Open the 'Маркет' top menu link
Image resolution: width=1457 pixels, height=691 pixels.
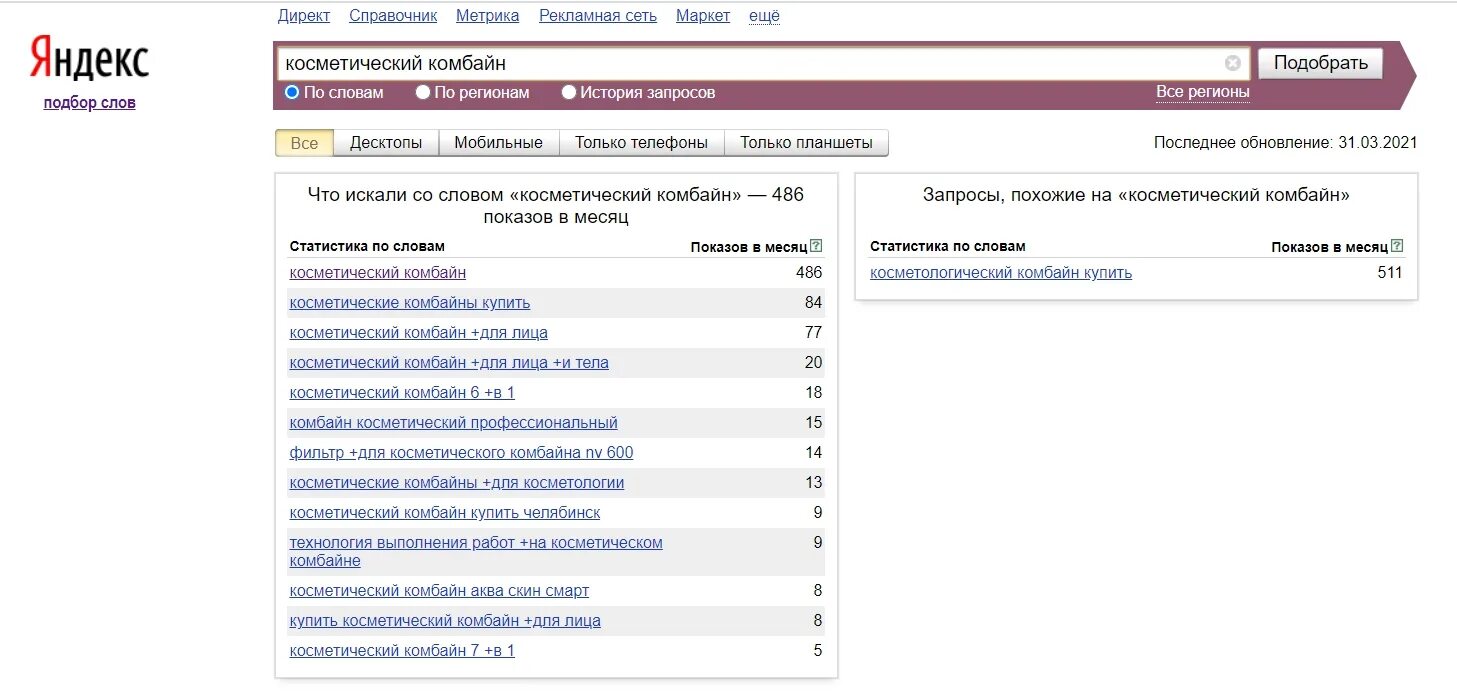point(703,15)
